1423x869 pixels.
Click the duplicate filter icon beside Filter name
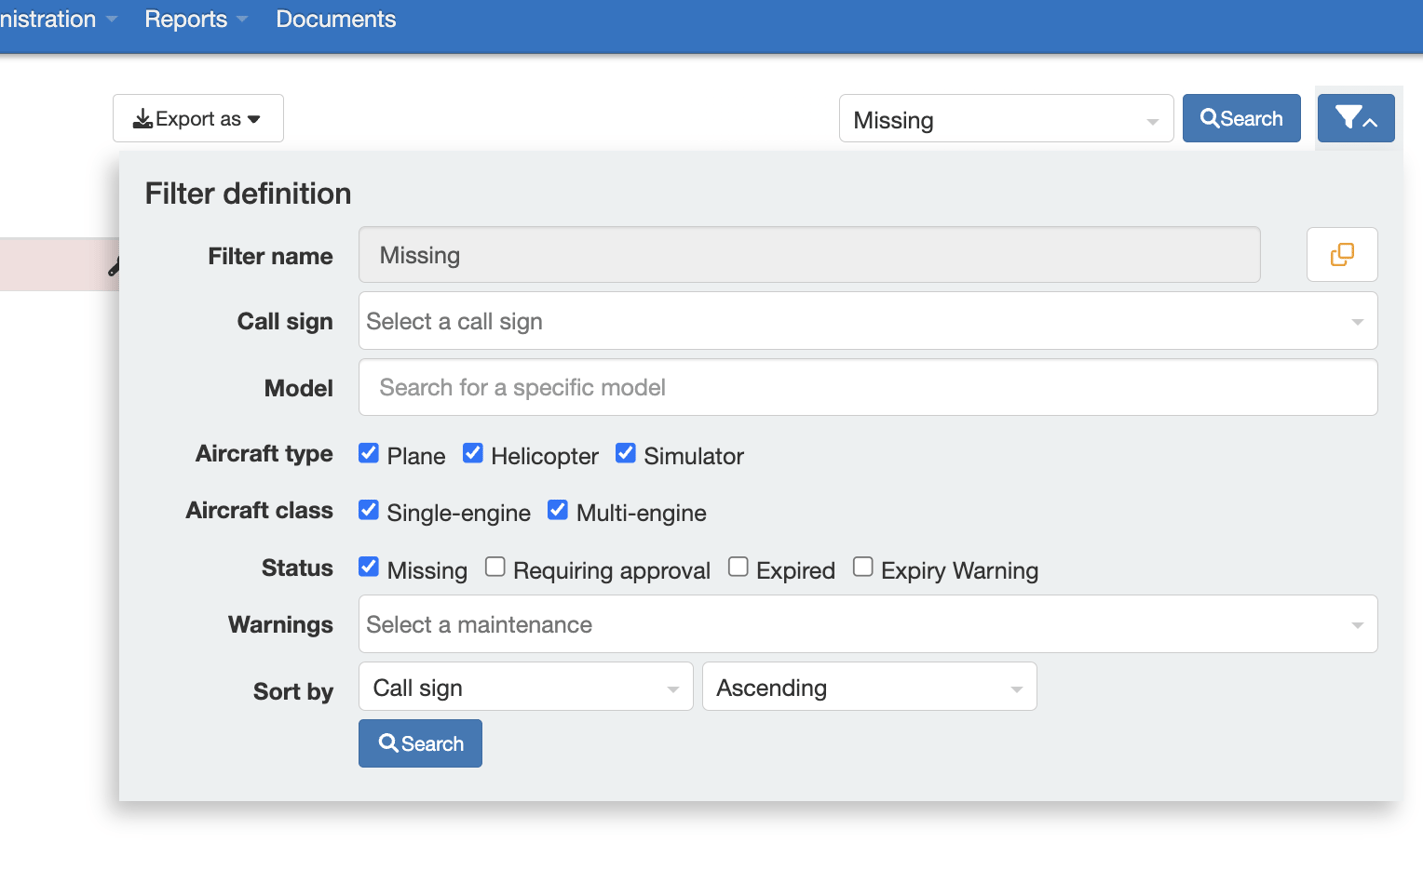point(1341,254)
